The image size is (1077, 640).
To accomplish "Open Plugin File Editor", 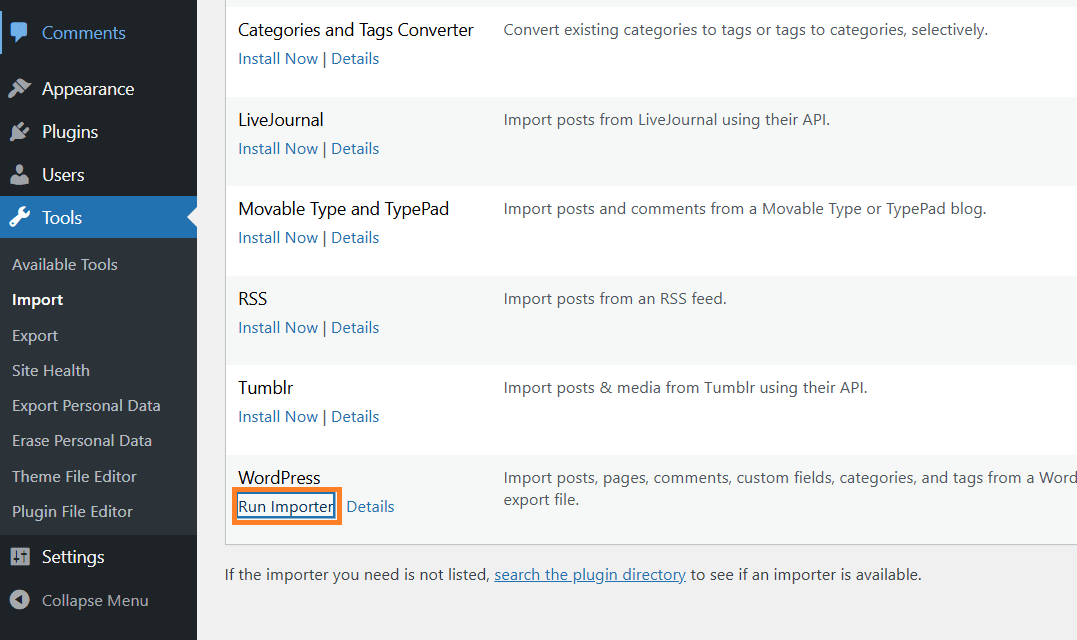I will pos(72,511).
